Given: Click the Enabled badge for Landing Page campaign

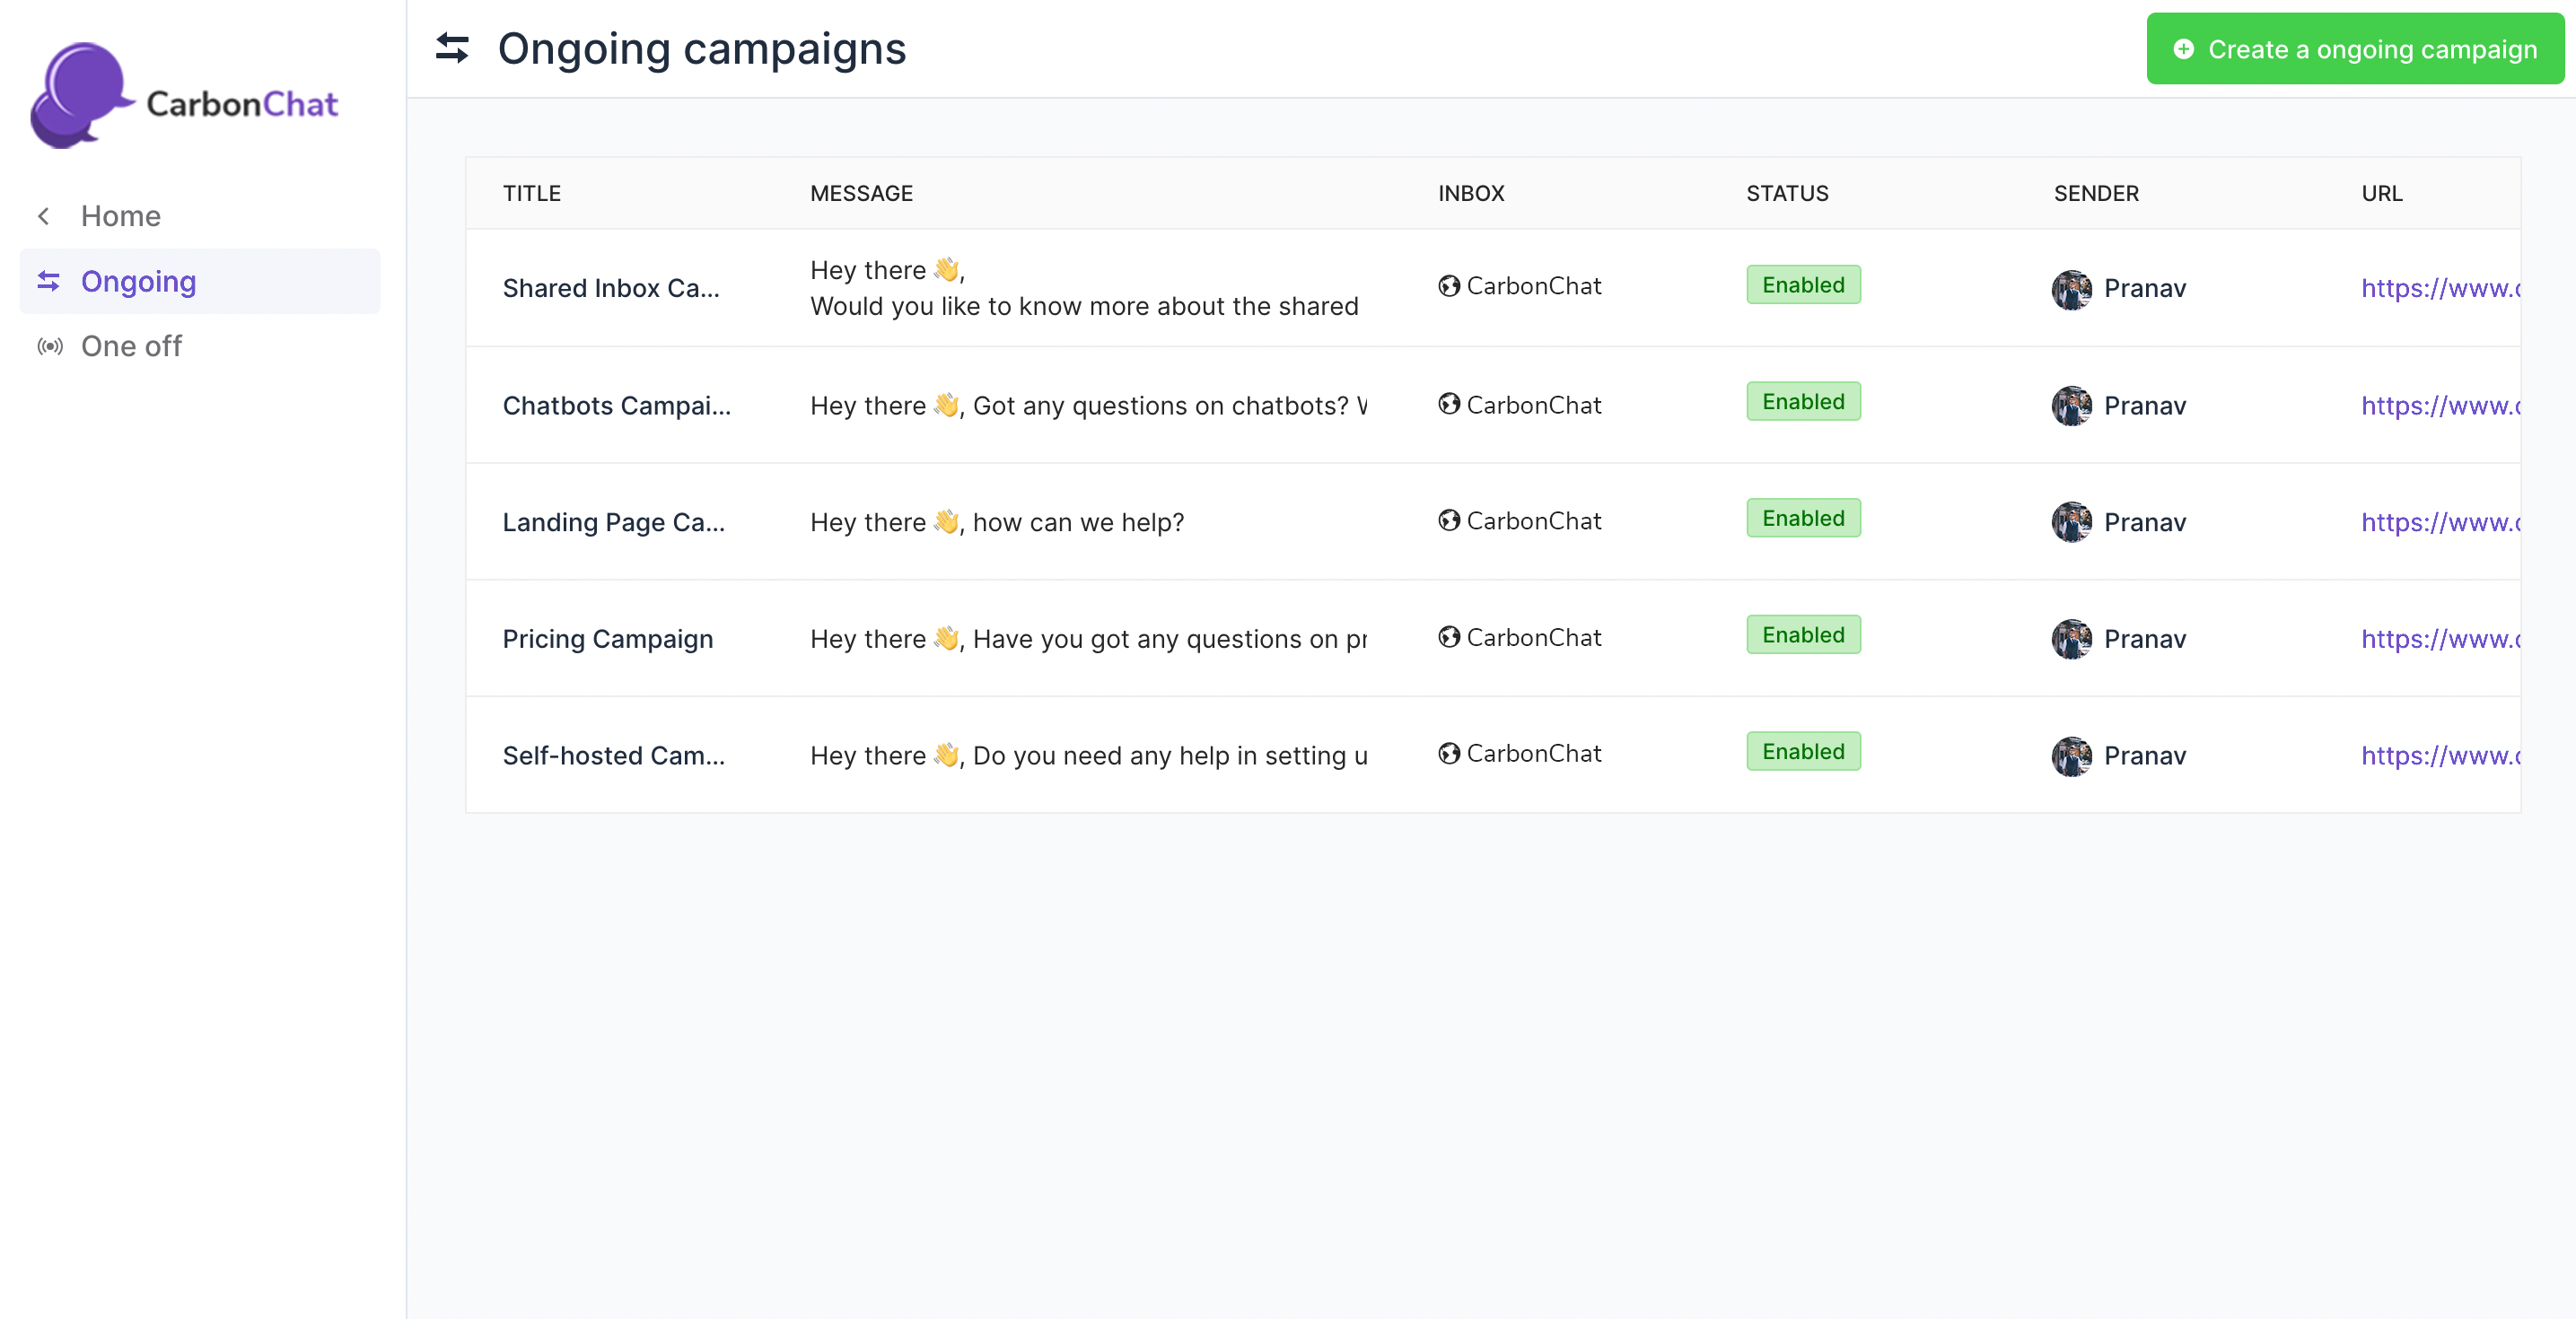Looking at the screenshot, I should click(1802, 518).
